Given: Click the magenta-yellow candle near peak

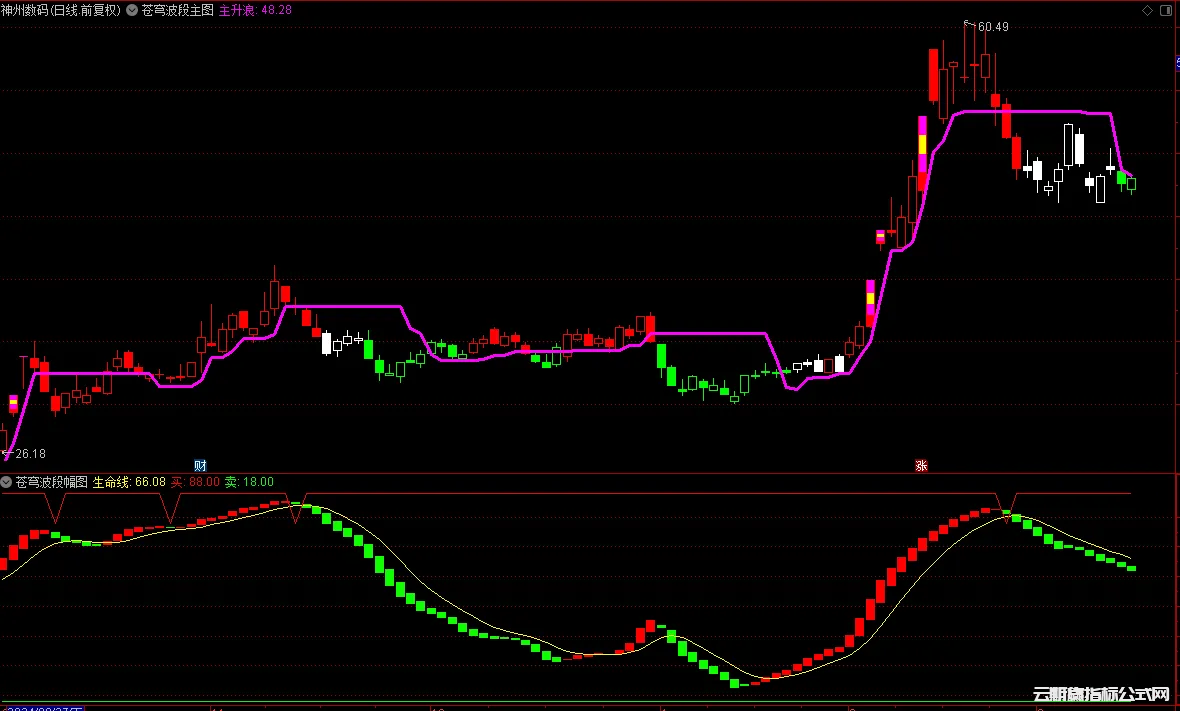Looking at the screenshot, I should [923, 145].
